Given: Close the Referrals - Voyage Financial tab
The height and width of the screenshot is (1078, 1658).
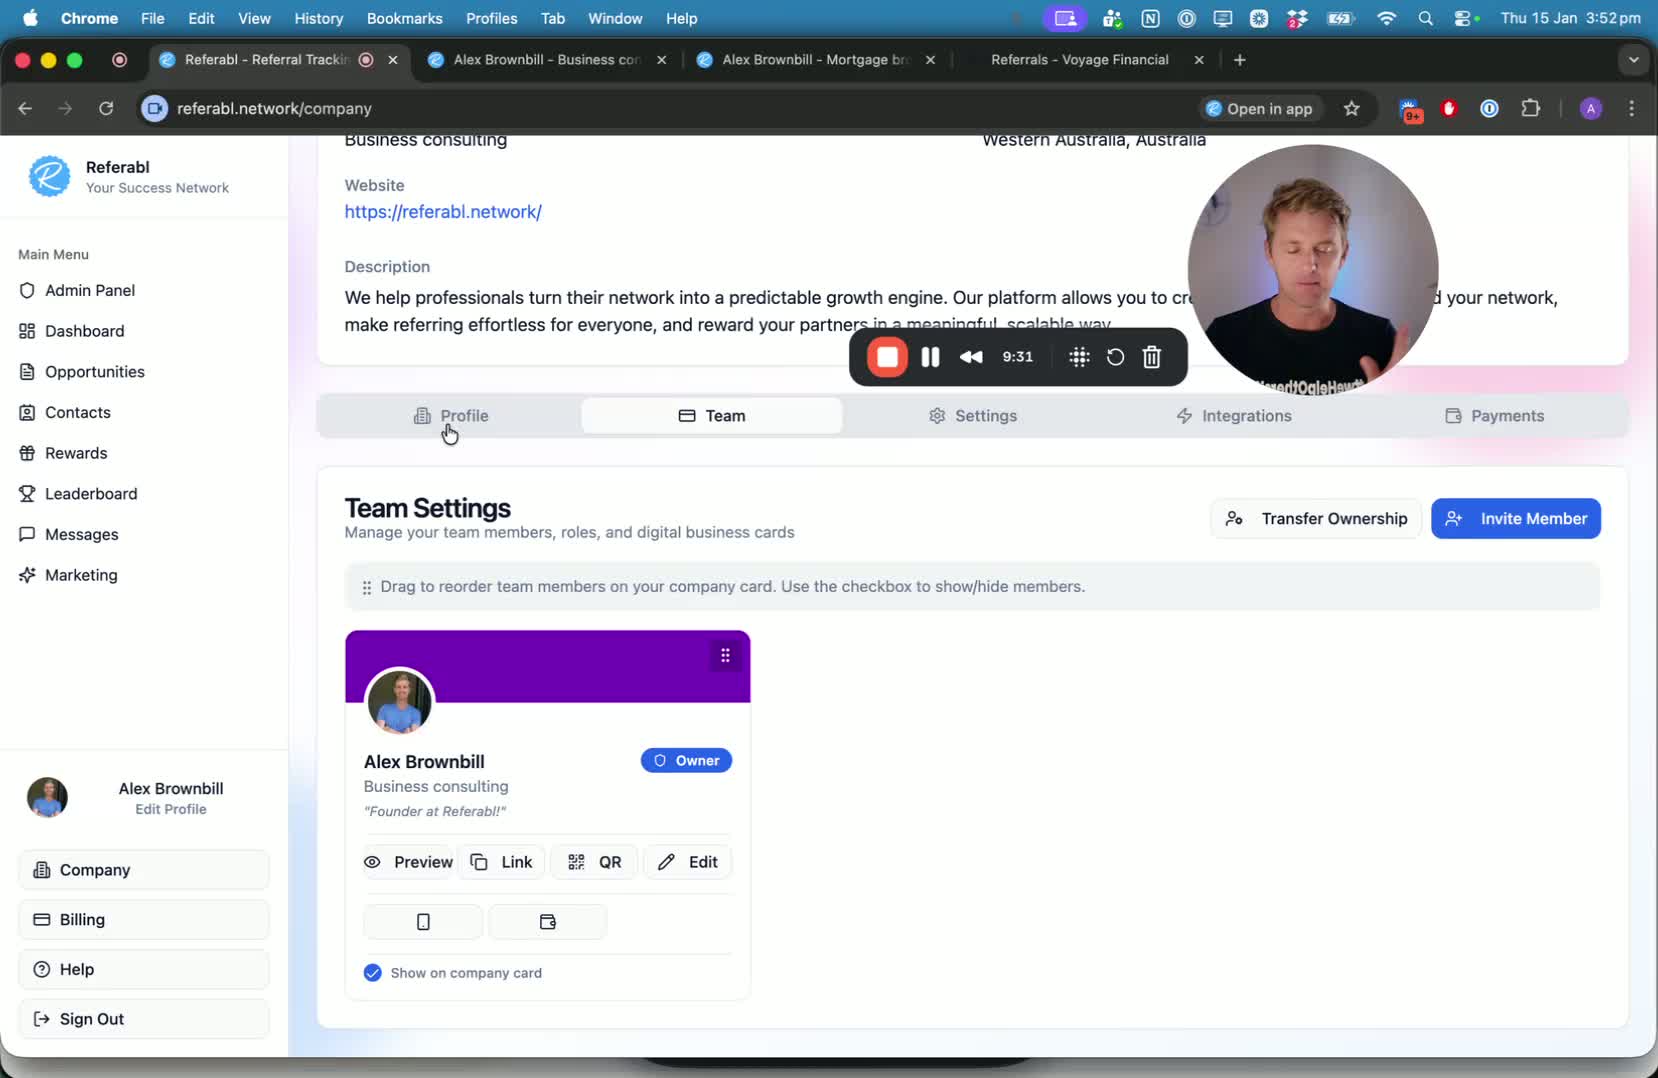Looking at the screenshot, I should pos(1199,60).
